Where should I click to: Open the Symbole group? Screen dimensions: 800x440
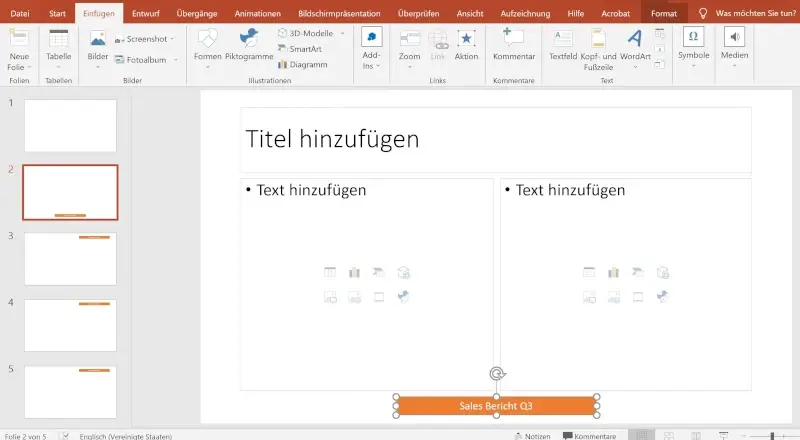pos(693,47)
